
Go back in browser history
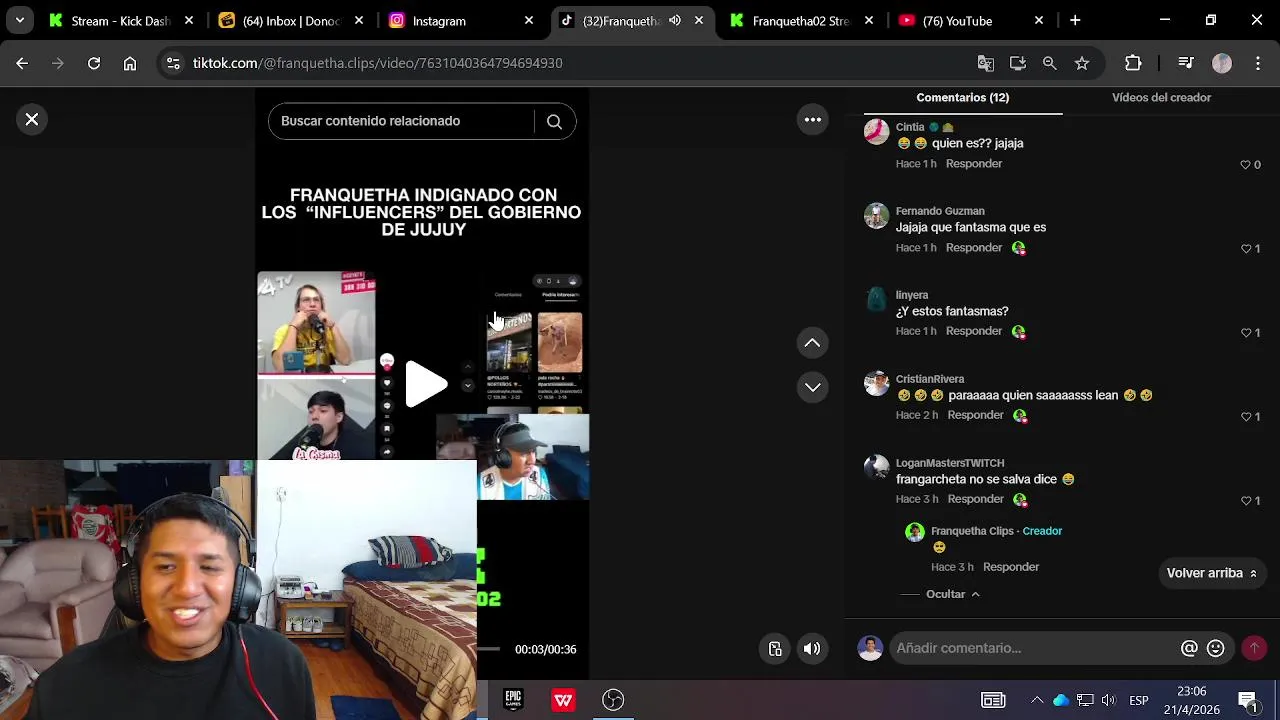tap(22, 63)
